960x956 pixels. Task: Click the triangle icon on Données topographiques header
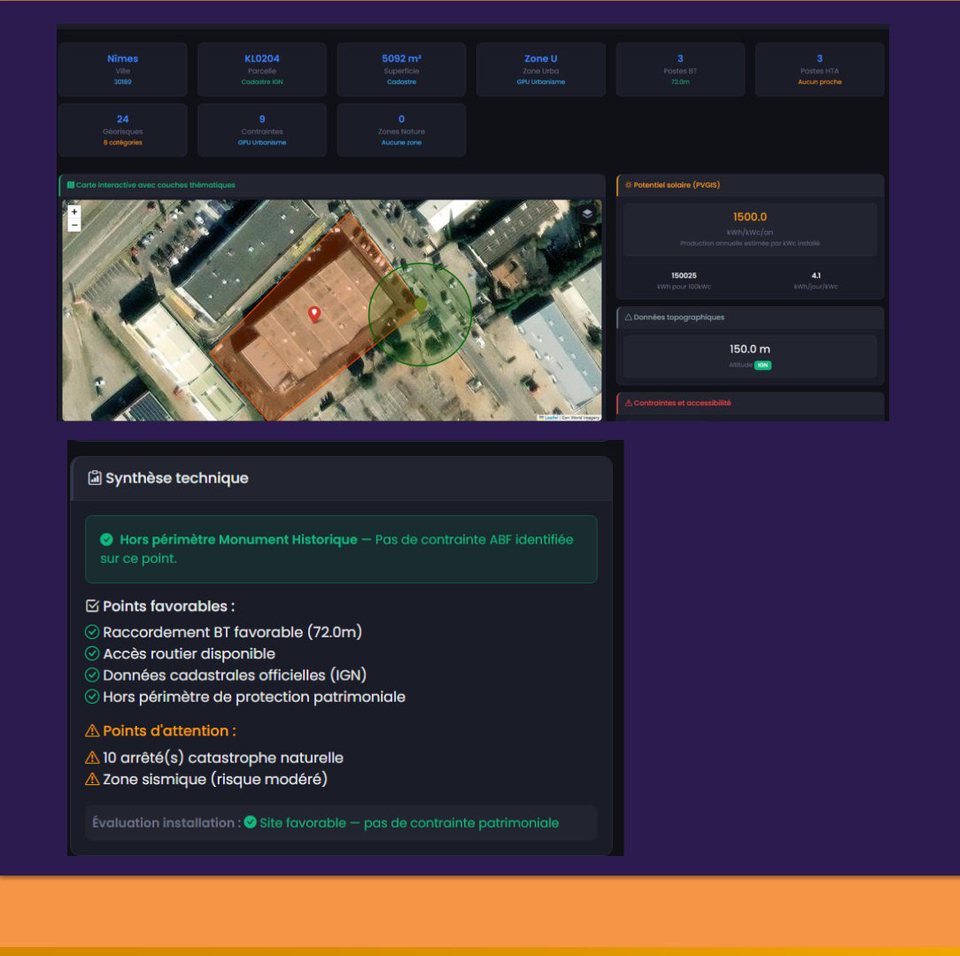click(x=628, y=316)
